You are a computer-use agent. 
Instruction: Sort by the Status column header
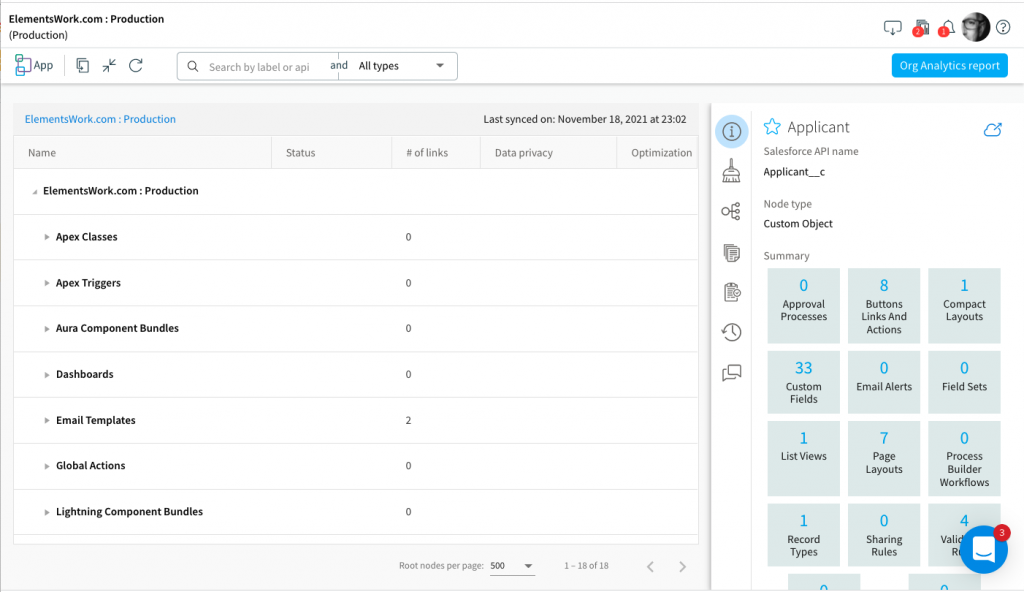(x=300, y=153)
